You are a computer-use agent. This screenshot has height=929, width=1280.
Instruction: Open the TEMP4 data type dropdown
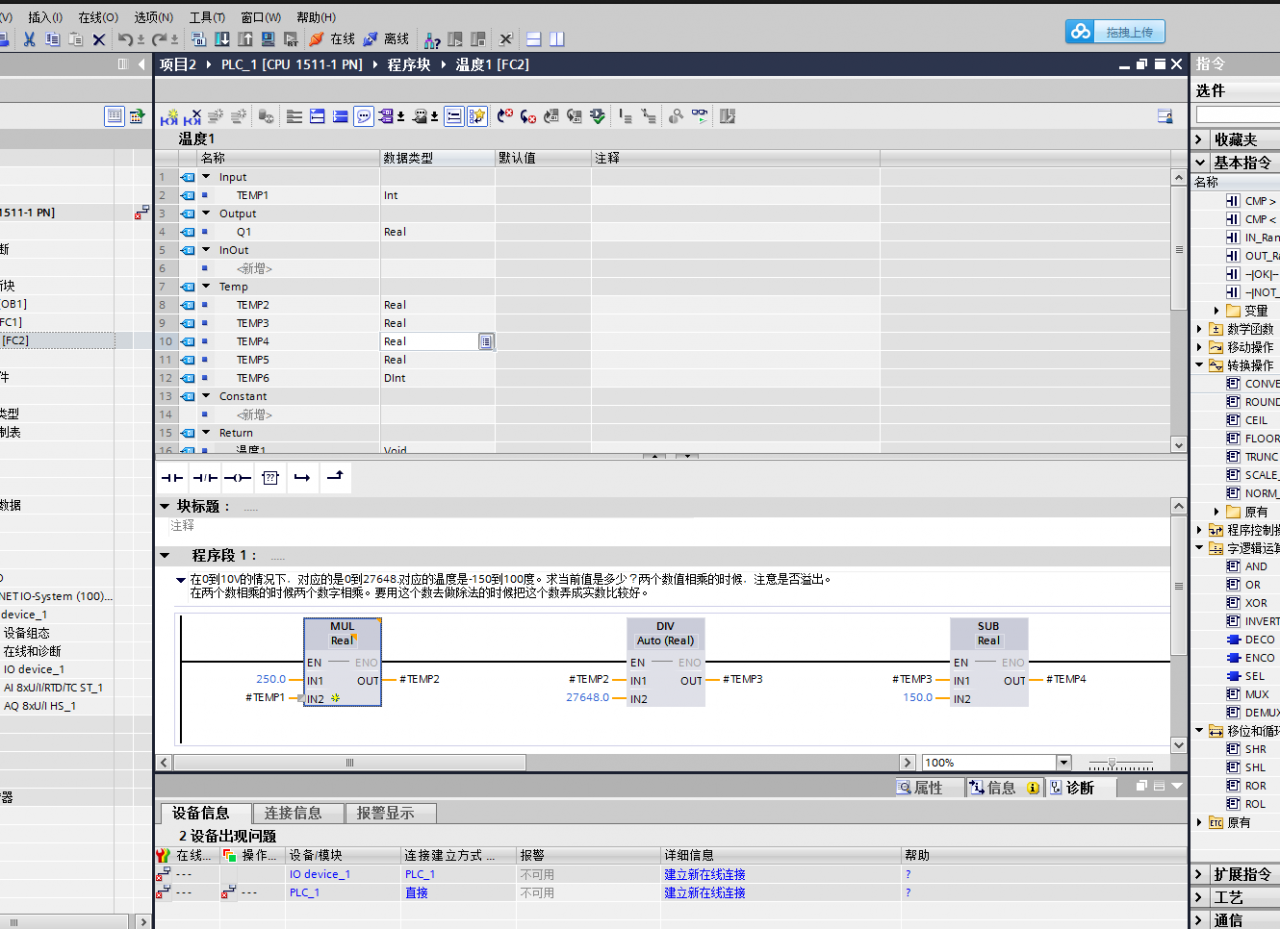486,342
